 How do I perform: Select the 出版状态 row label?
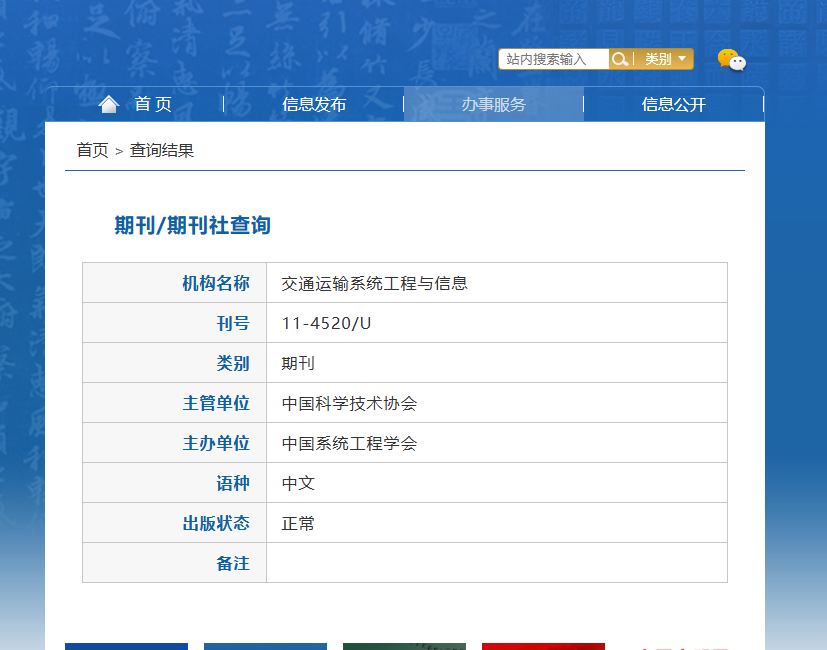216,523
